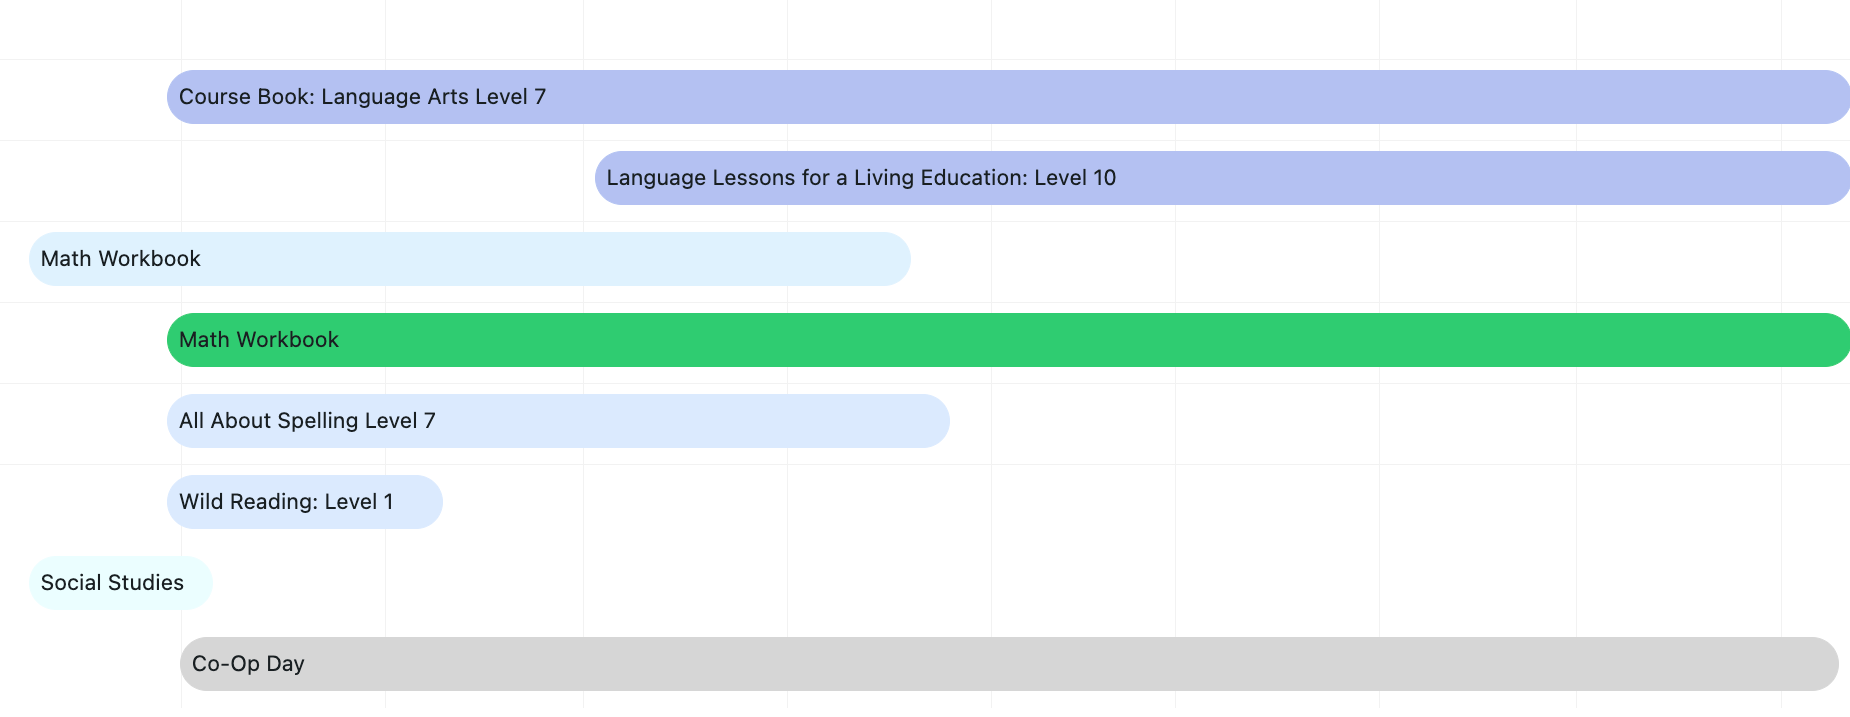This screenshot has height=717, width=1850.
Task: Click the empty row above Course Book bar
Action: (900, 30)
